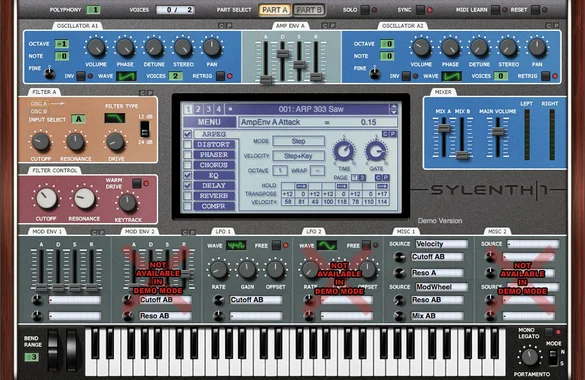Select PART B tab

309,10
